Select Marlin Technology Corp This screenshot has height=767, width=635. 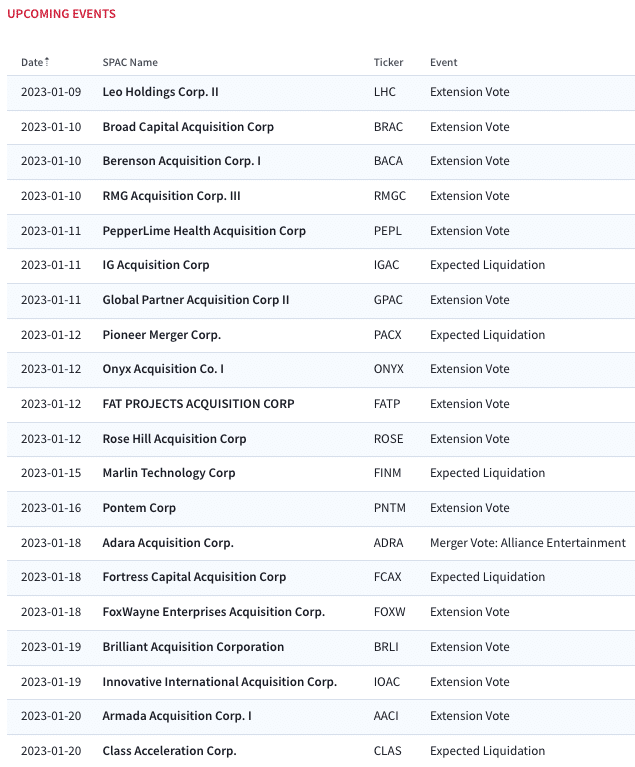[169, 473]
